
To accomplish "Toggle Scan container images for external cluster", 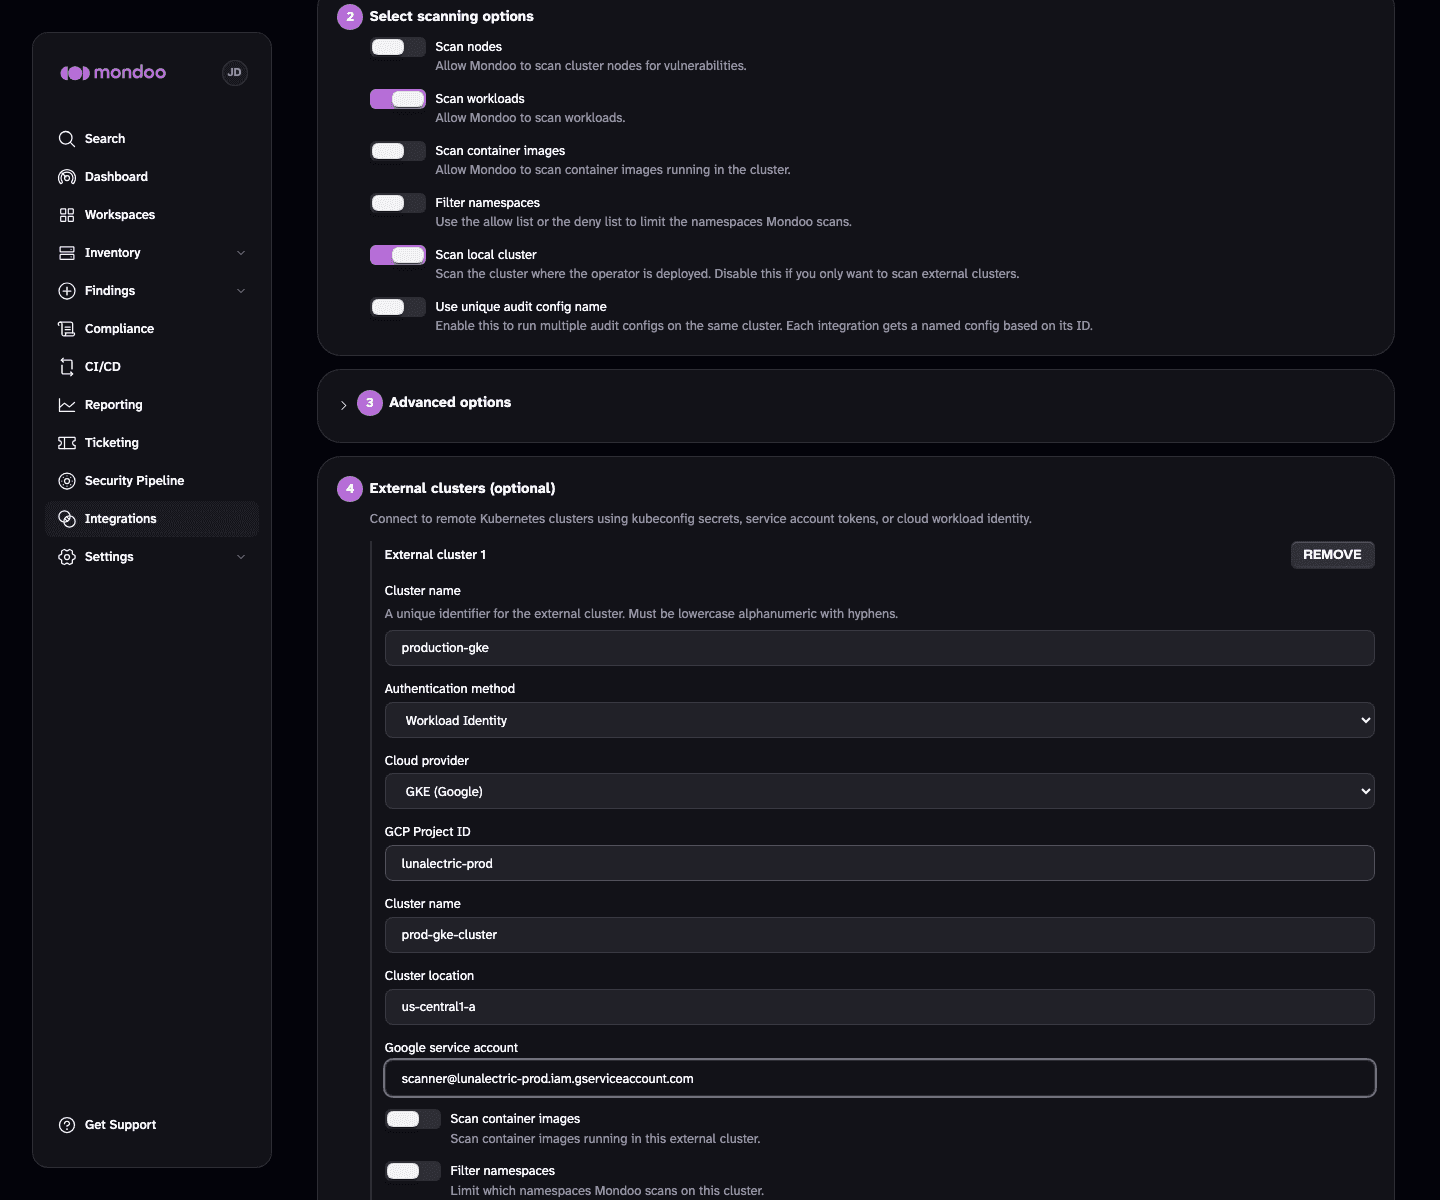I will 413,1119.
